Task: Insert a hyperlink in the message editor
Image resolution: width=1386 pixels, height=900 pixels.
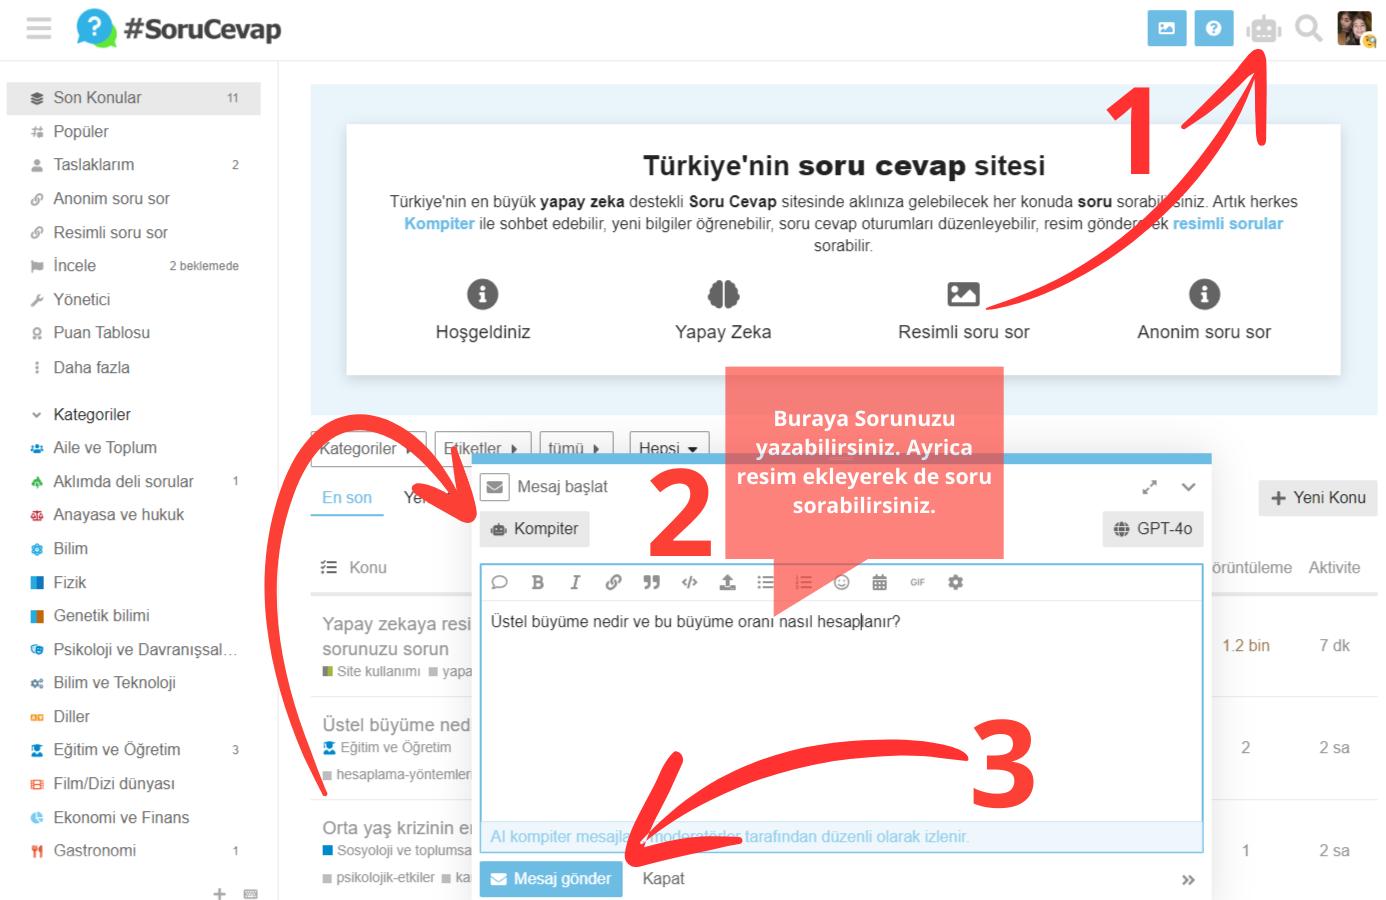Action: (613, 581)
